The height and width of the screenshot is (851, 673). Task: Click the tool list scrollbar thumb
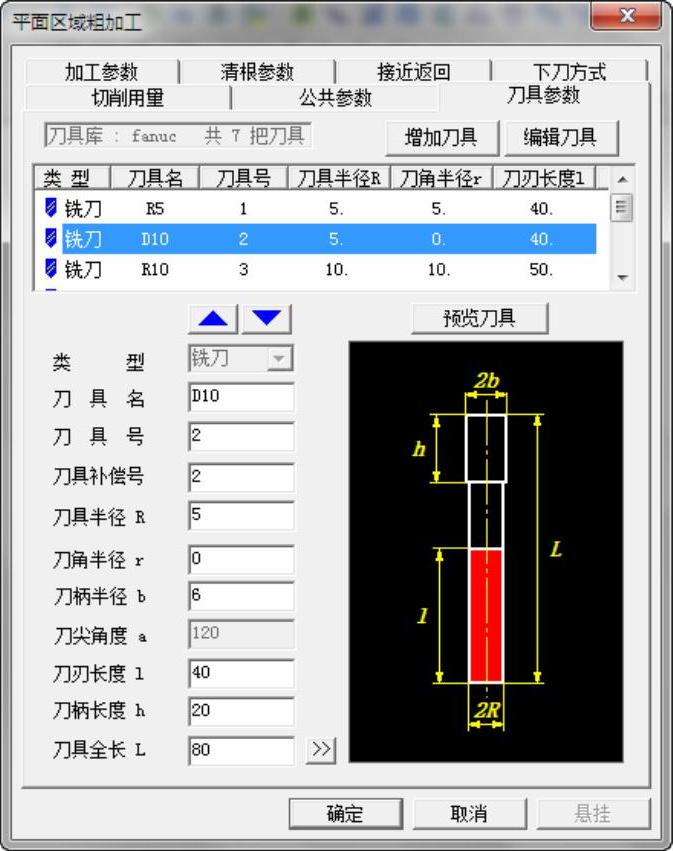(622, 207)
